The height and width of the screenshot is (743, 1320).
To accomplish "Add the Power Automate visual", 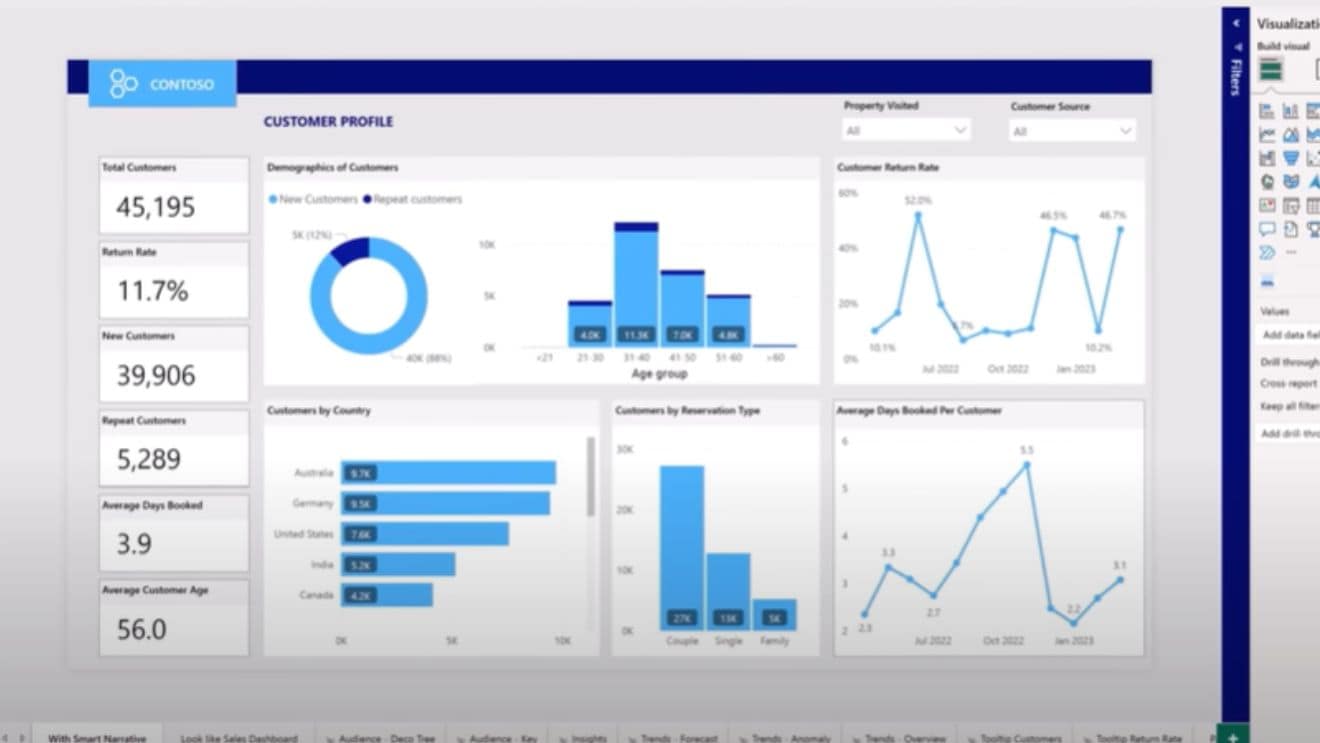I will [x=1267, y=252].
